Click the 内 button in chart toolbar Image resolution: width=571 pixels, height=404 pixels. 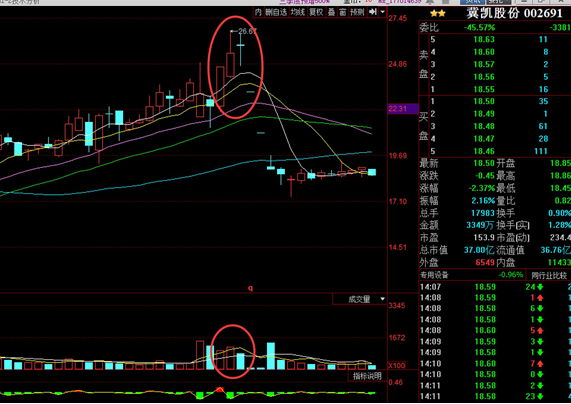(x=258, y=12)
